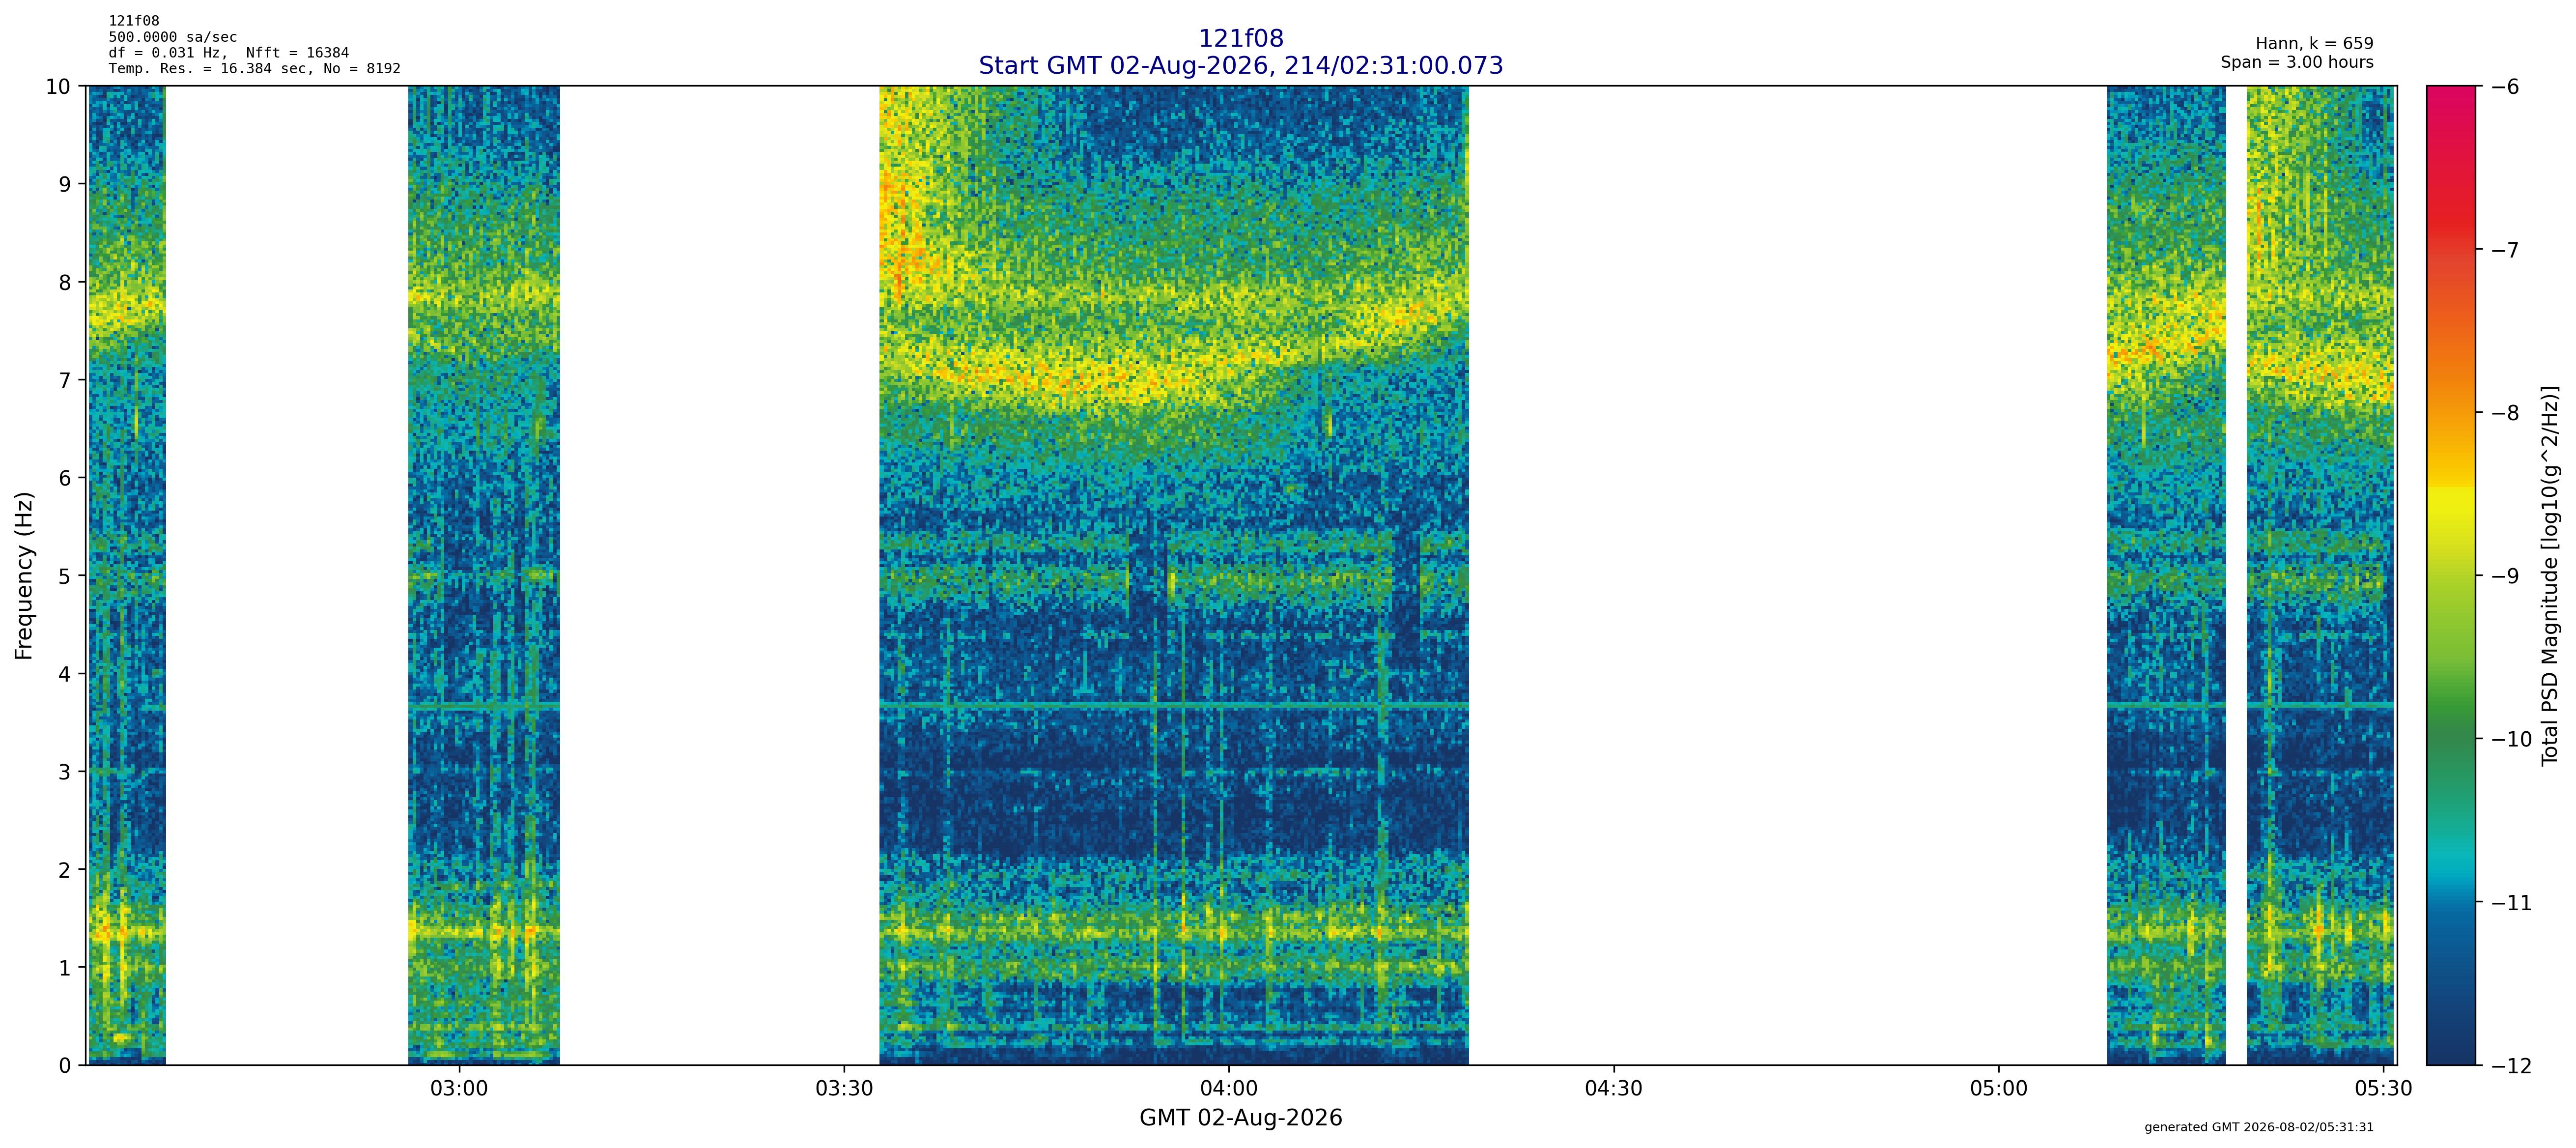Click the "04:30" time tick label
2576x1148 pixels.
click(1614, 1088)
